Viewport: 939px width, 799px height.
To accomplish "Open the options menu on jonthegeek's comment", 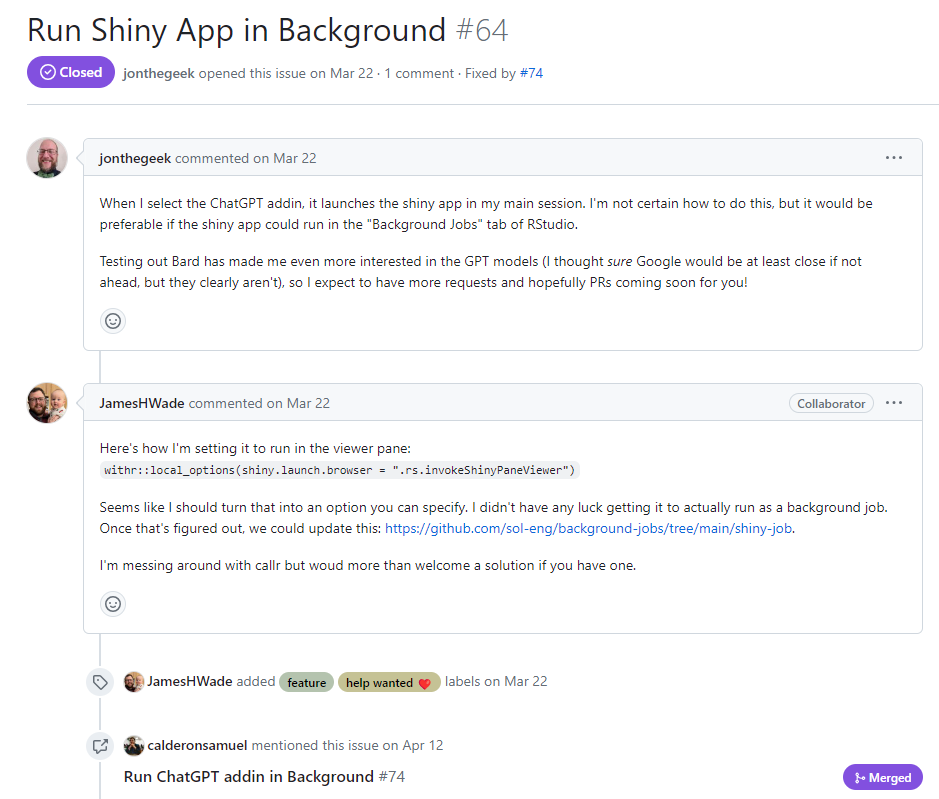I will [x=893, y=158].
